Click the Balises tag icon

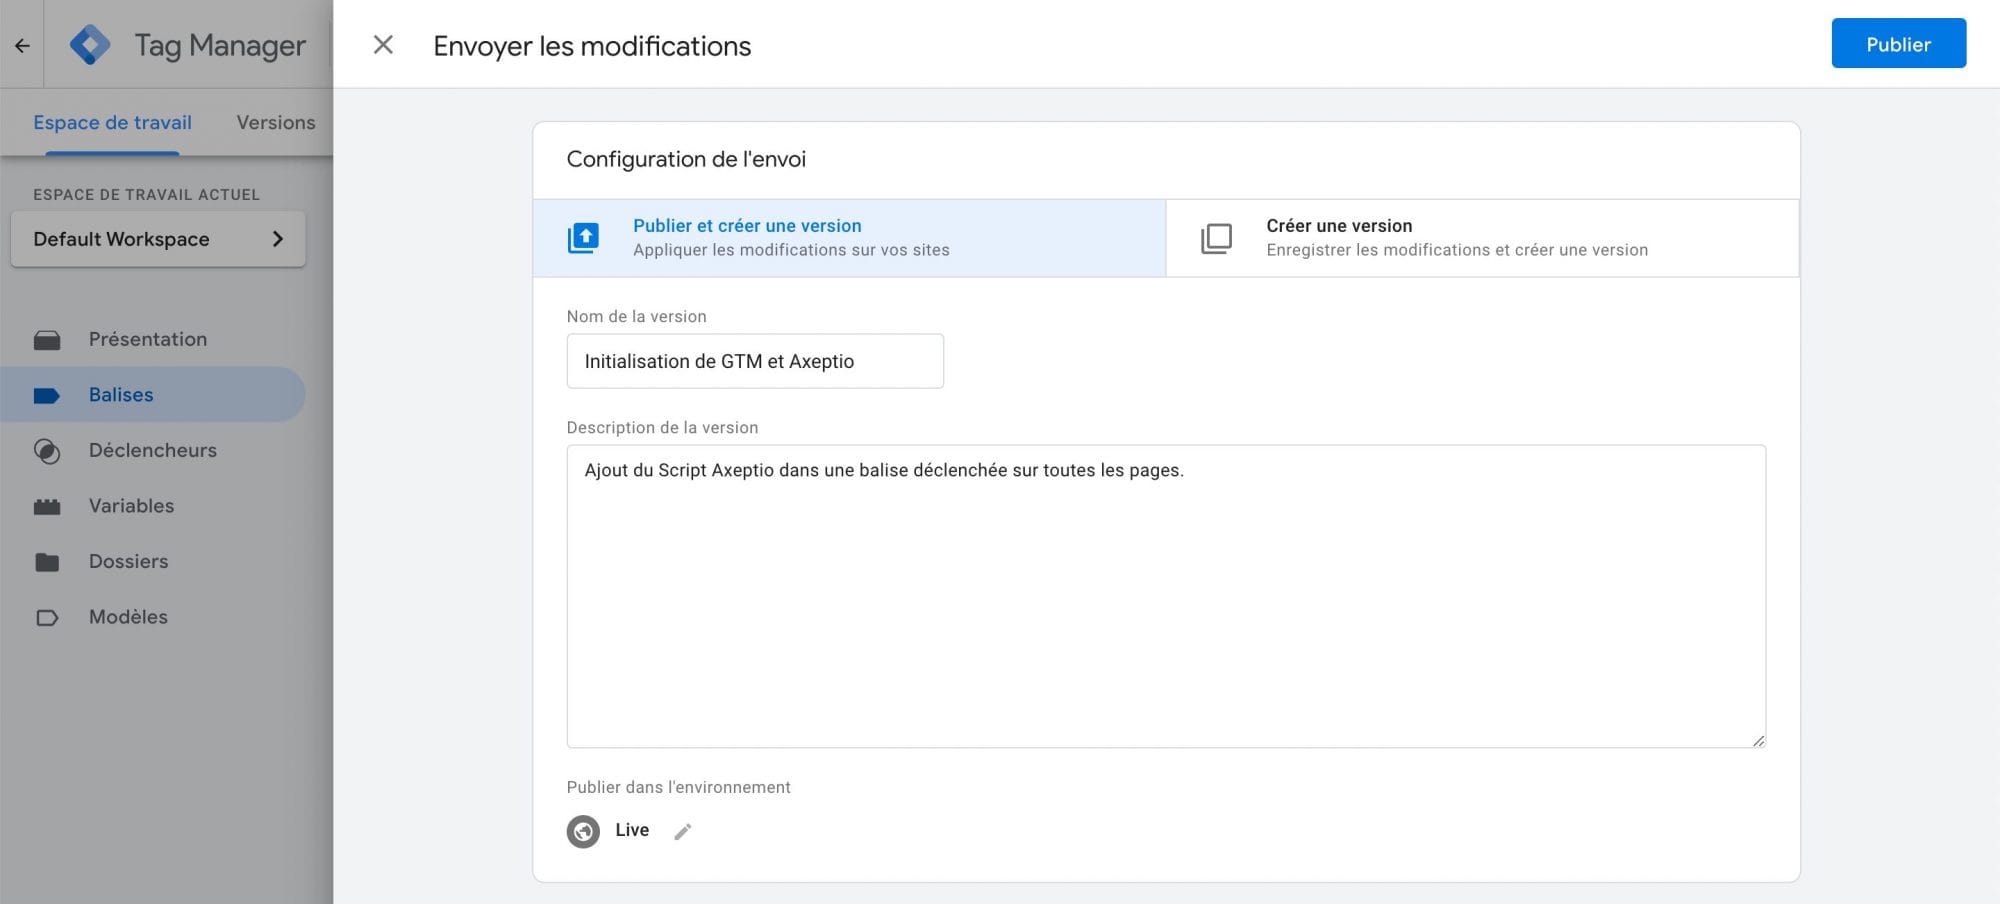pos(47,395)
